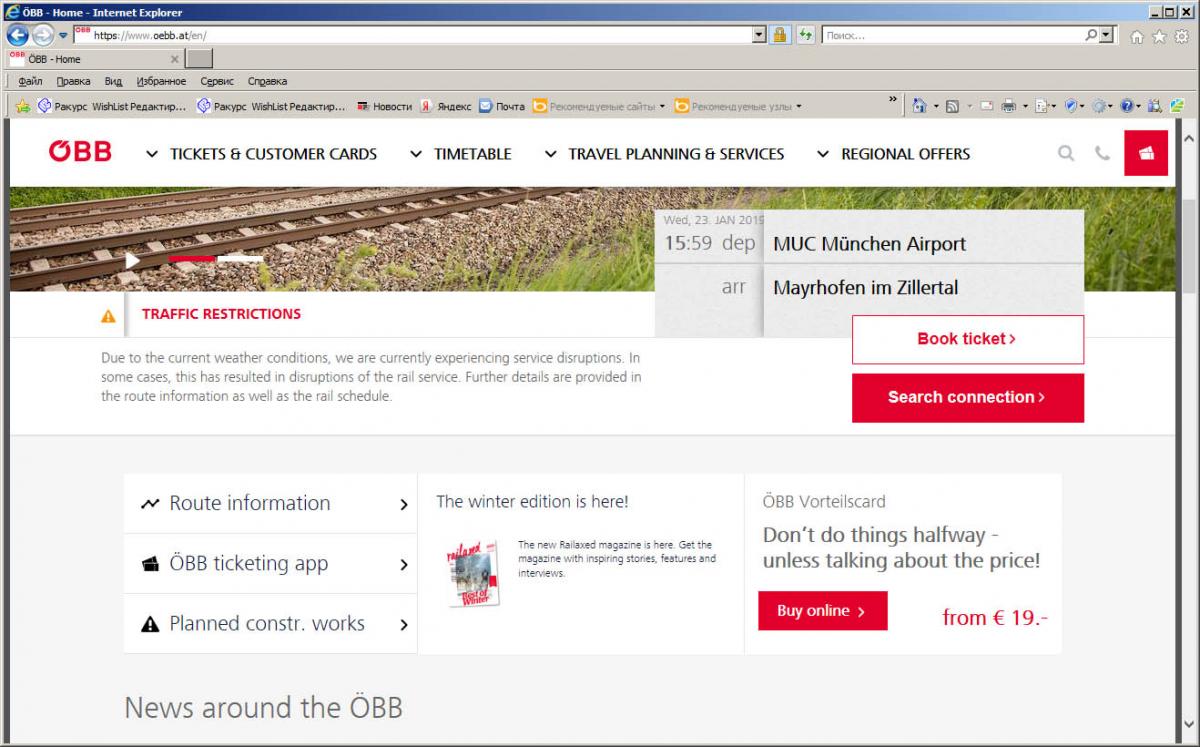Close the ÖBB - Home tab
The height and width of the screenshot is (747, 1200).
point(174,59)
